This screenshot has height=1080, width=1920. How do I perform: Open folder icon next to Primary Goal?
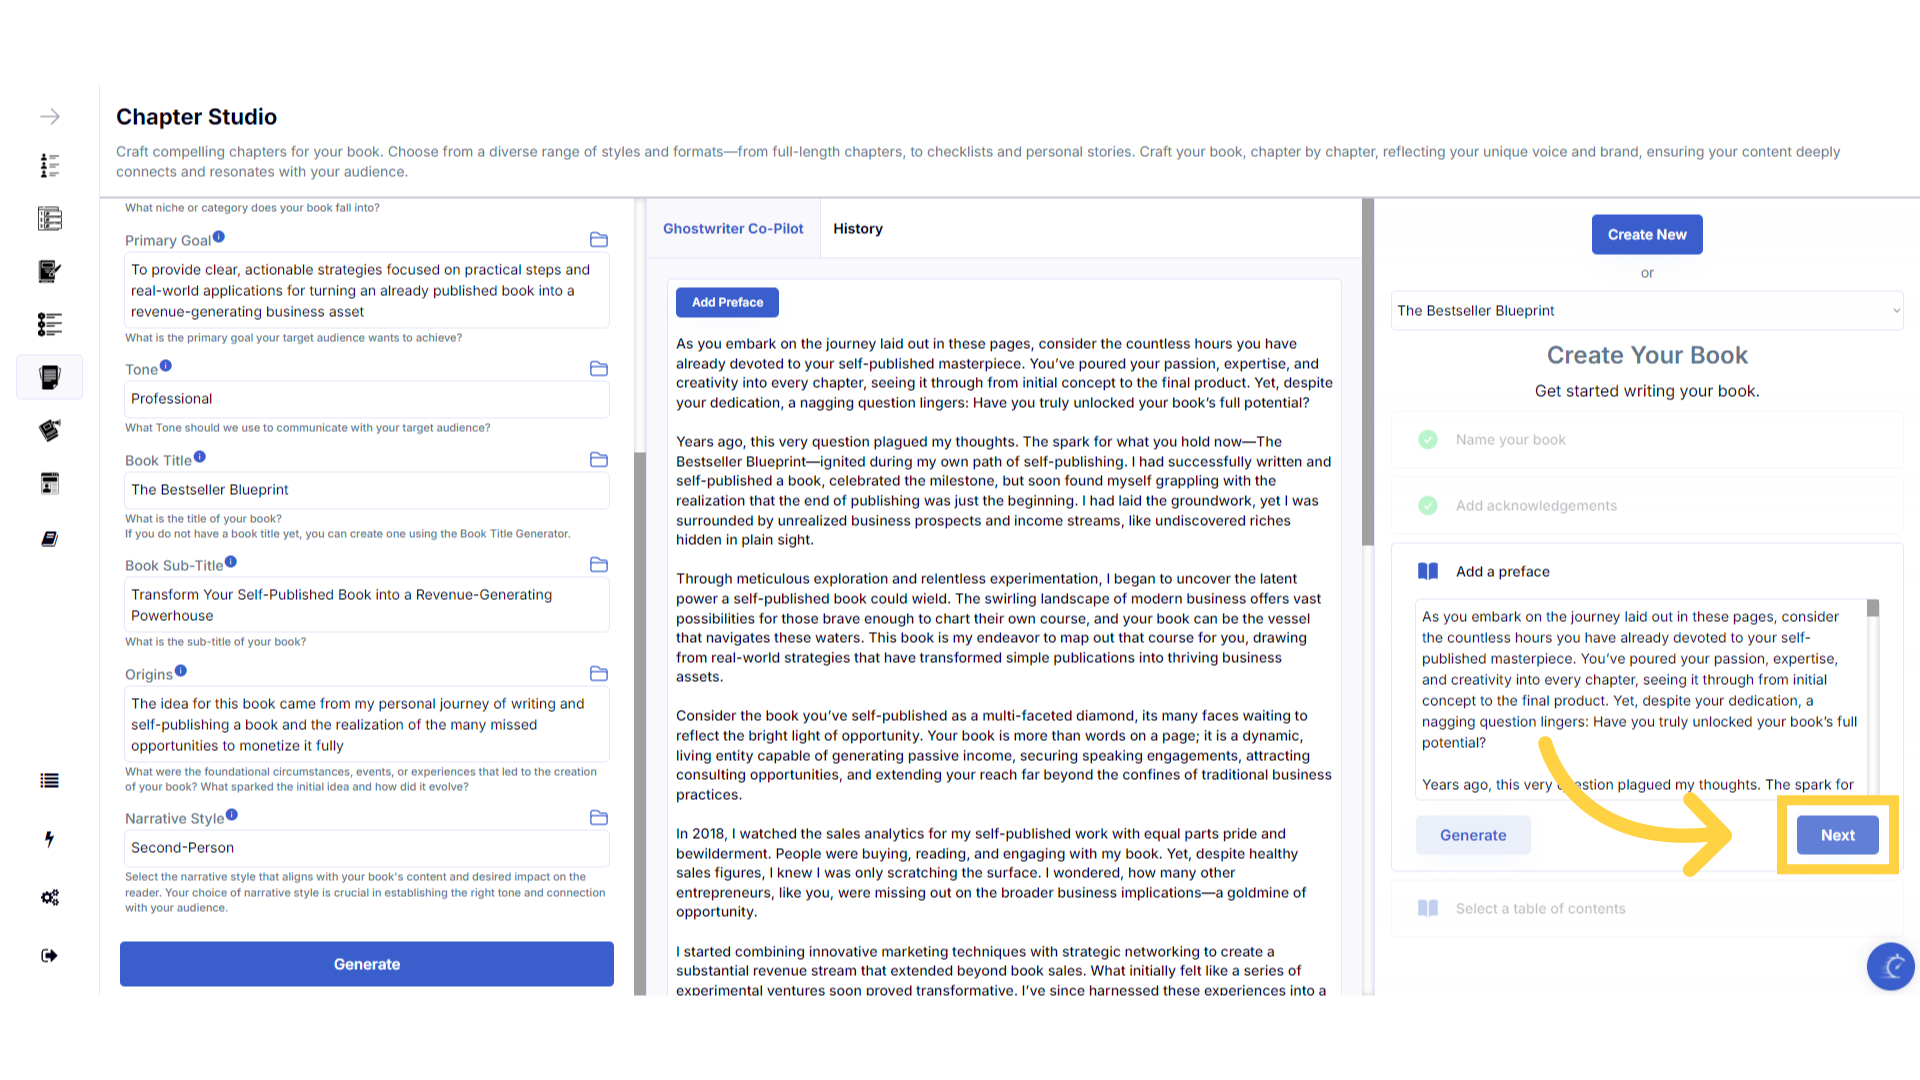pyautogui.click(x=599, y=240)
